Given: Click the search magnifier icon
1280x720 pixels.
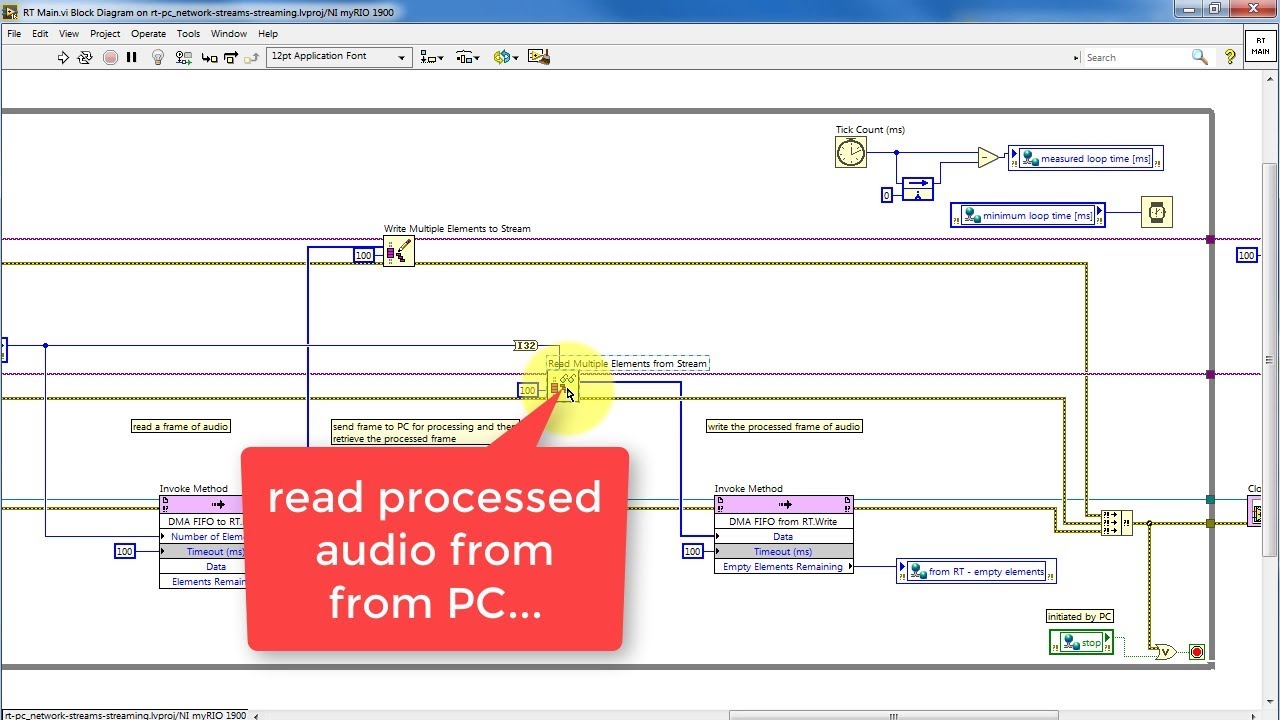Looking at the screenshot, I should [x=1200, y=58].
